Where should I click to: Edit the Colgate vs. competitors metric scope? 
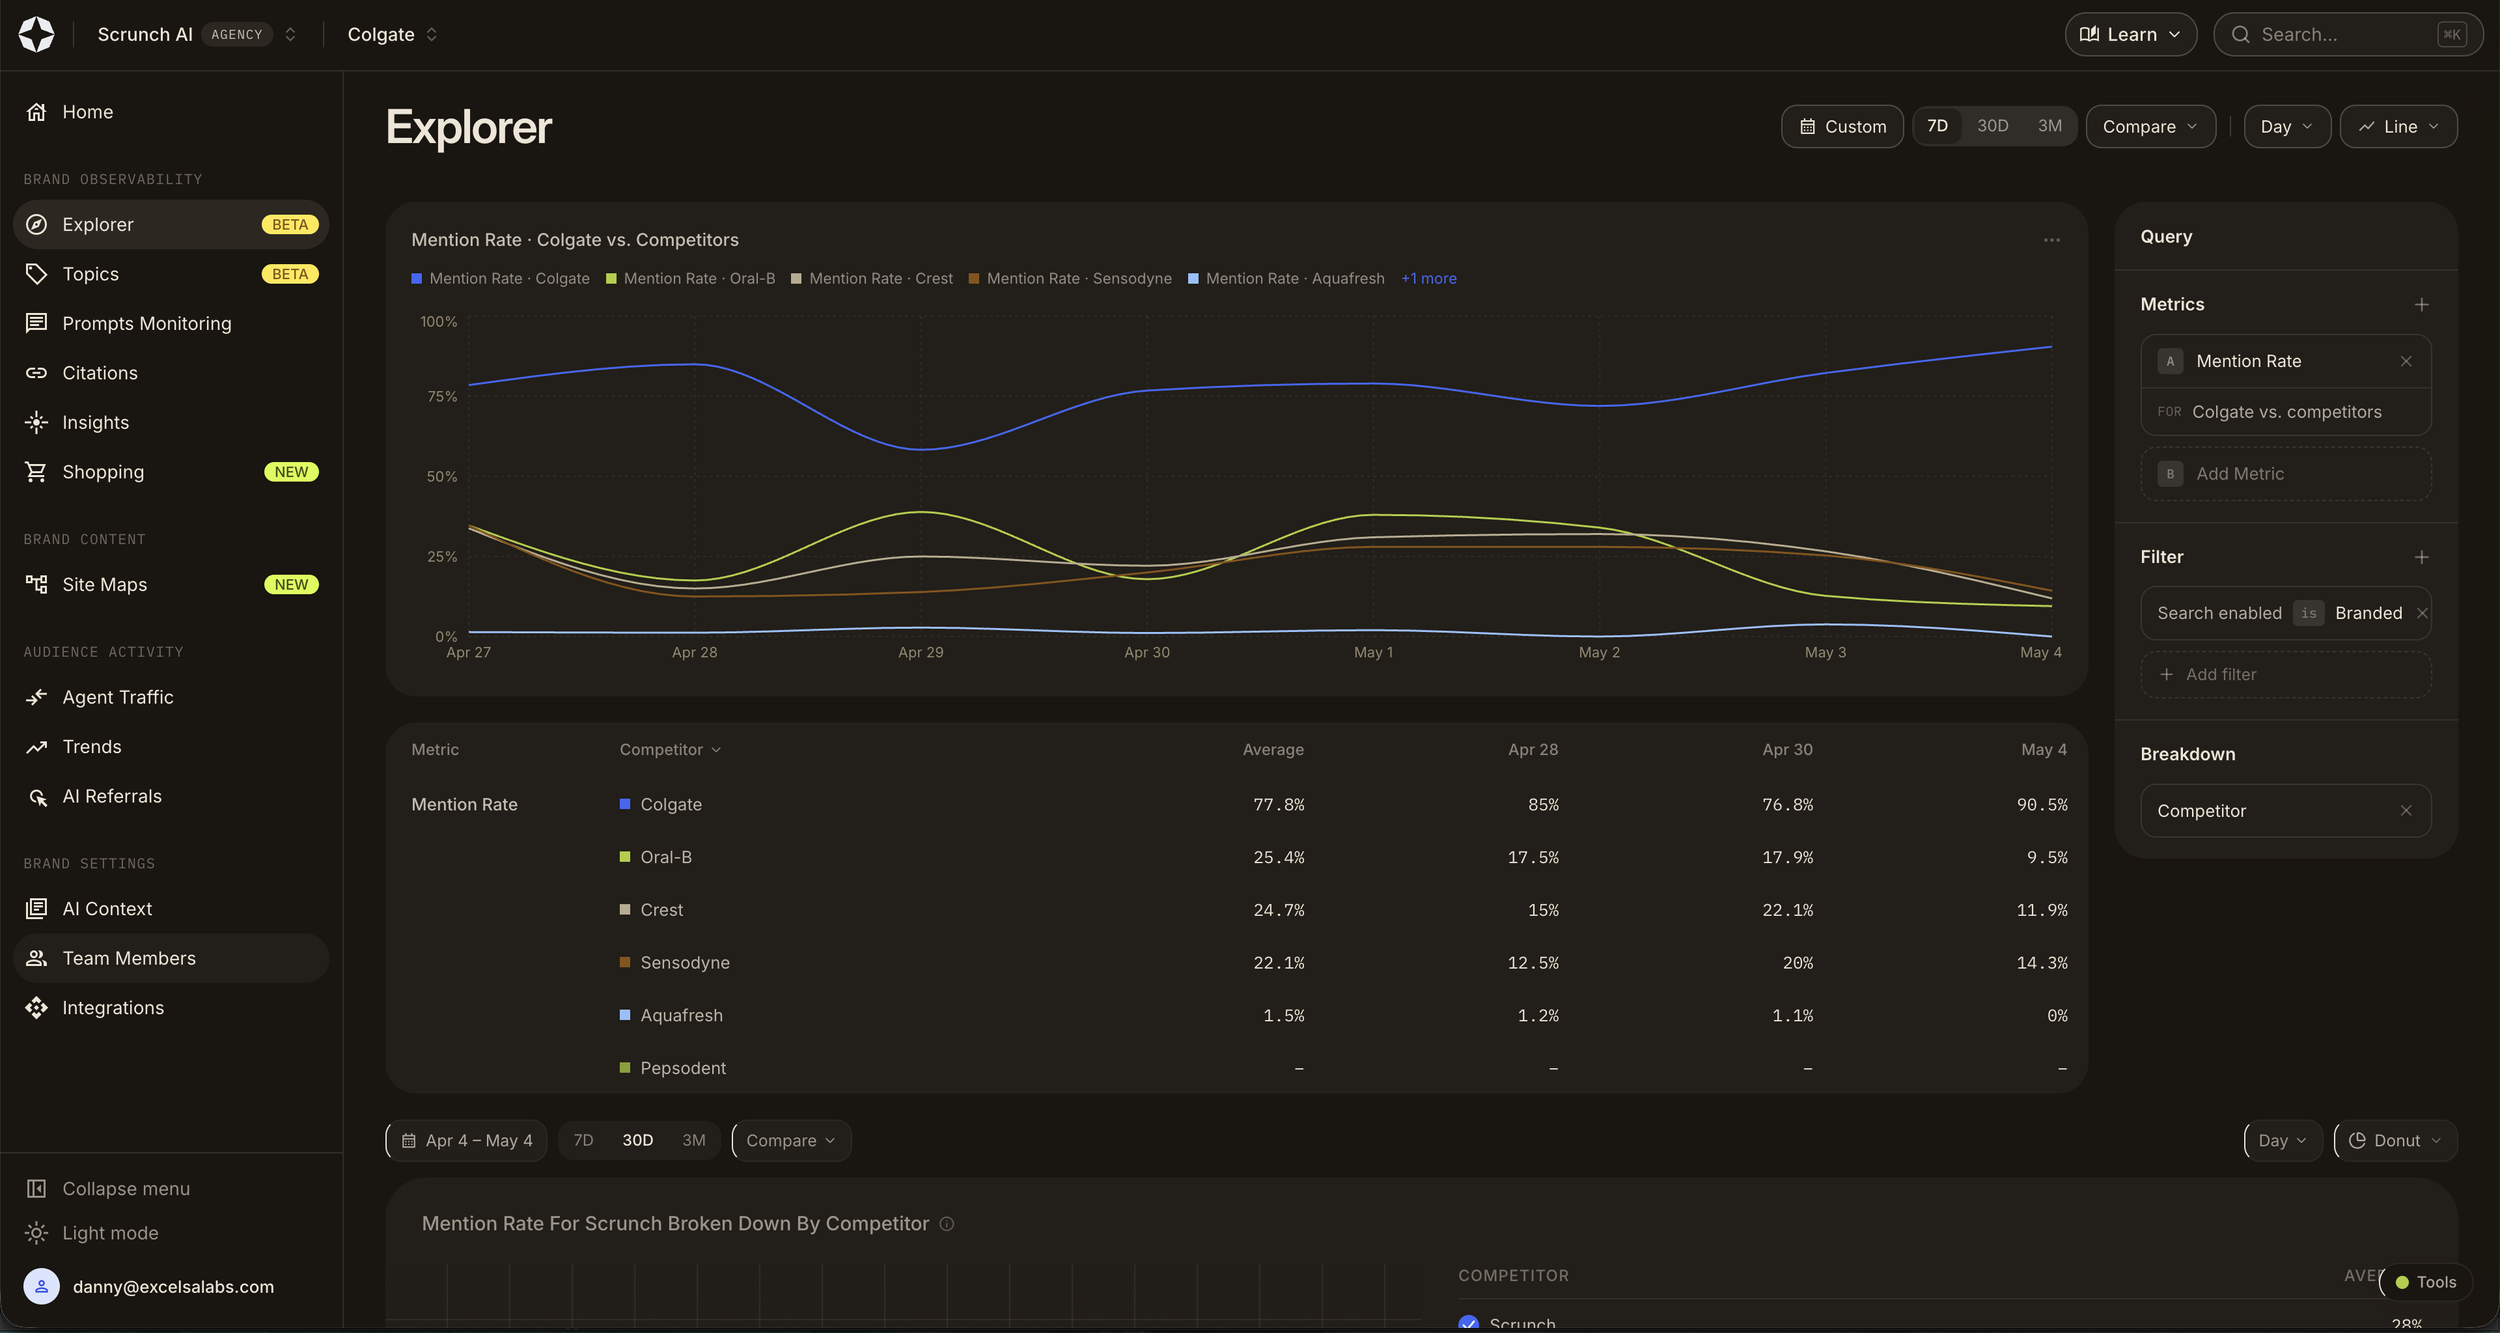click(x=2285, y=412)
